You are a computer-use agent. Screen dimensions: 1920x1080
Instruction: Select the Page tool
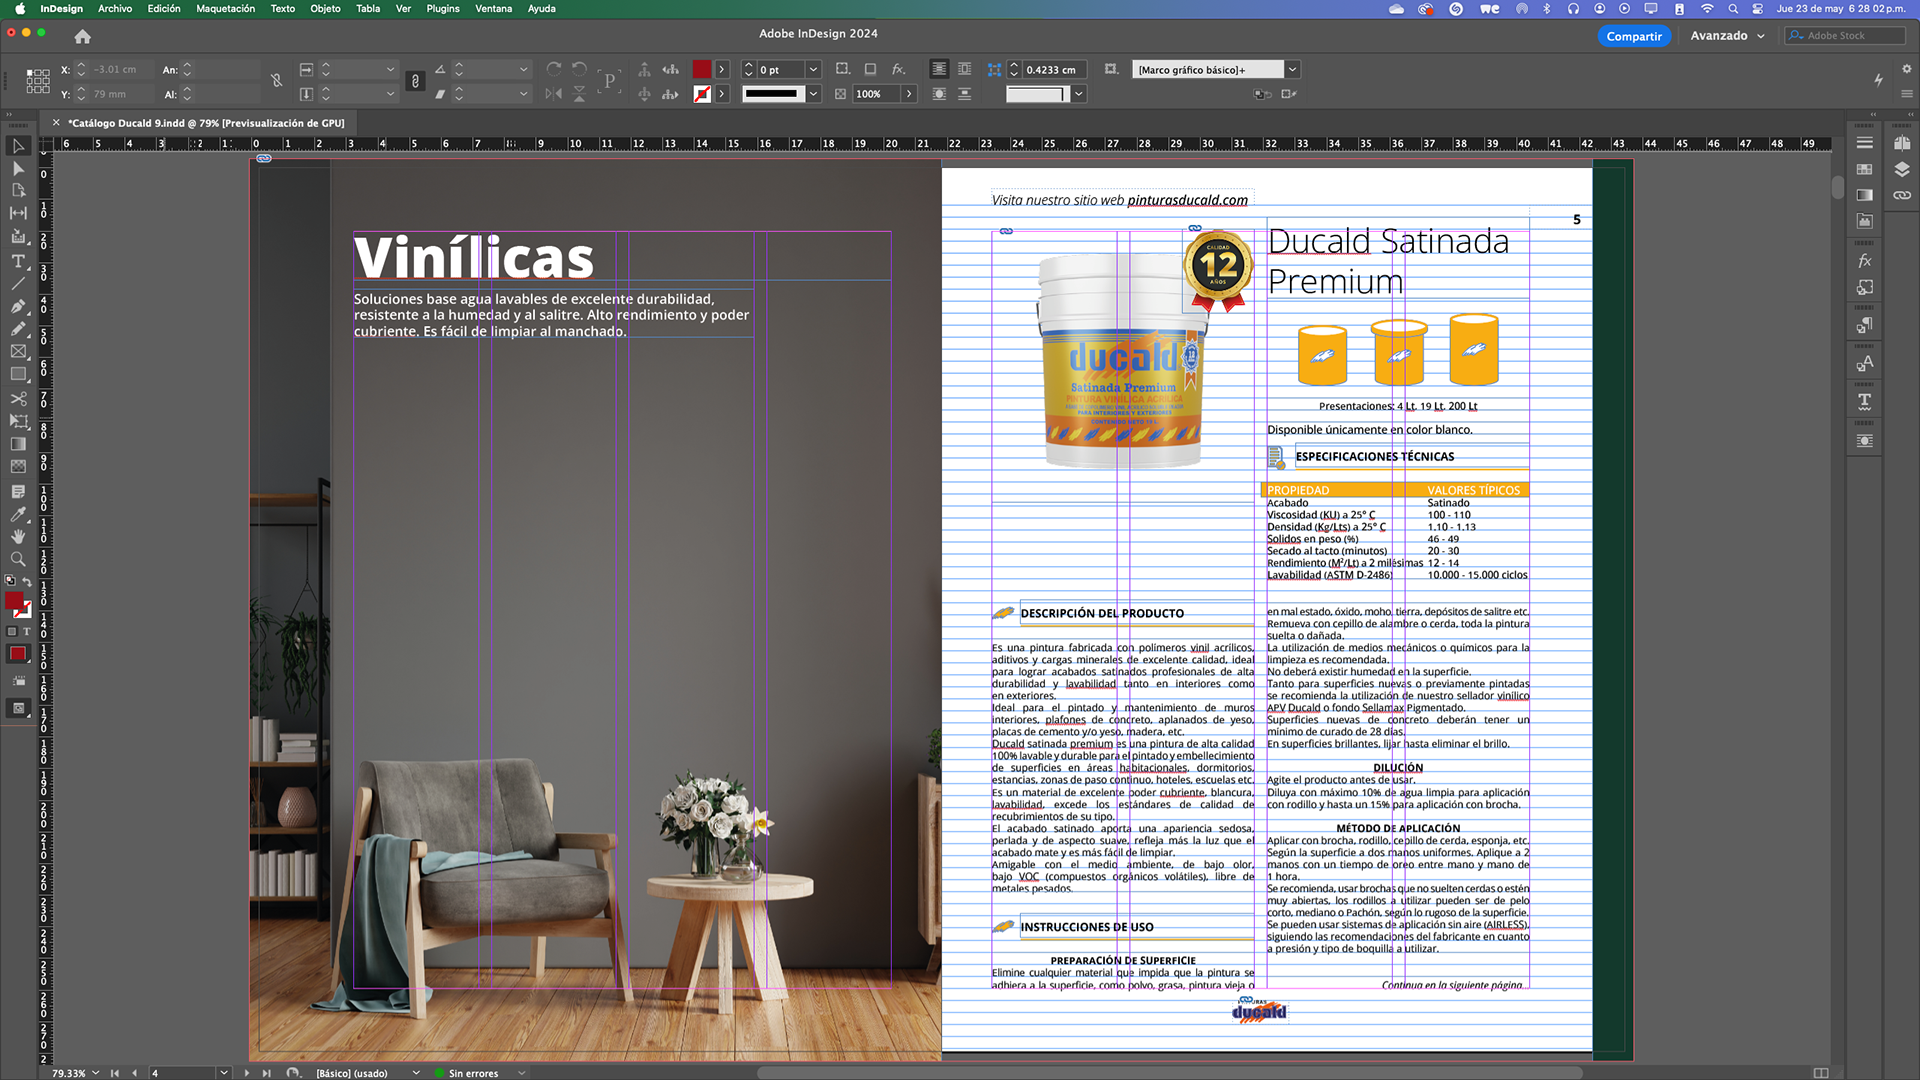pos(18,190)
